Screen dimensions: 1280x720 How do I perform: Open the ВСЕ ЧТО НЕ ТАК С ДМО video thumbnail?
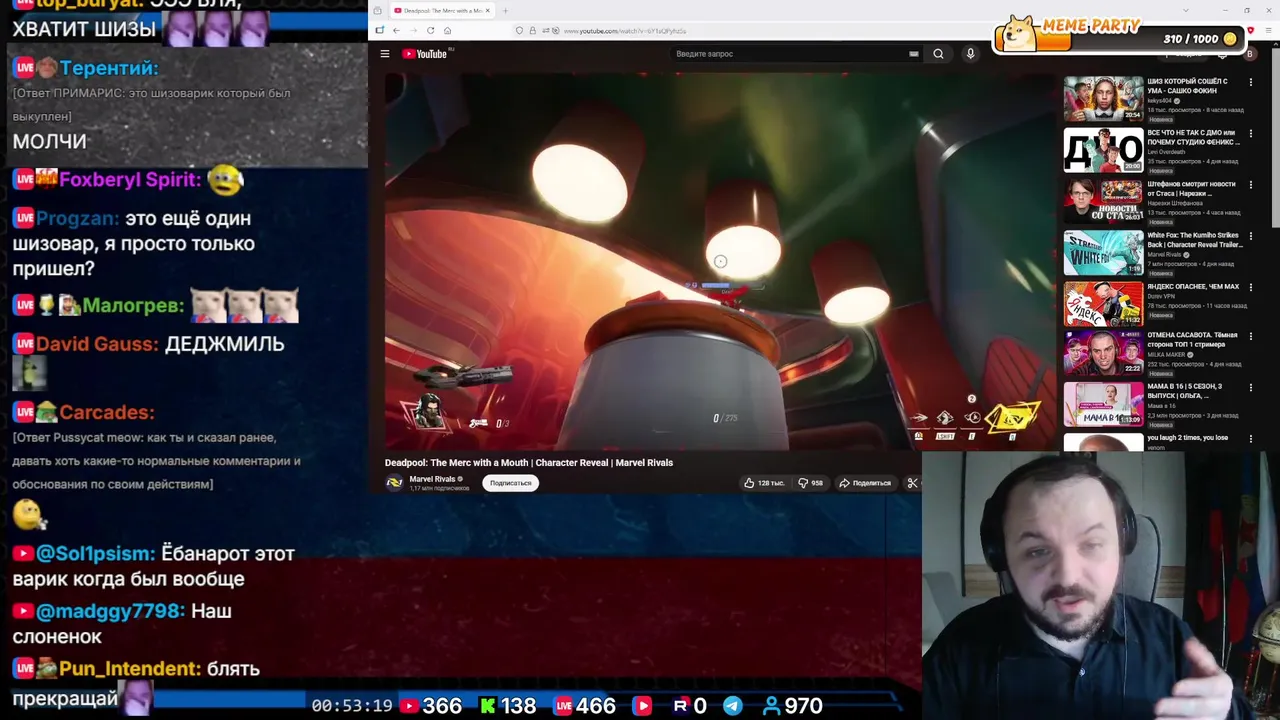(x=1103, y=150)
